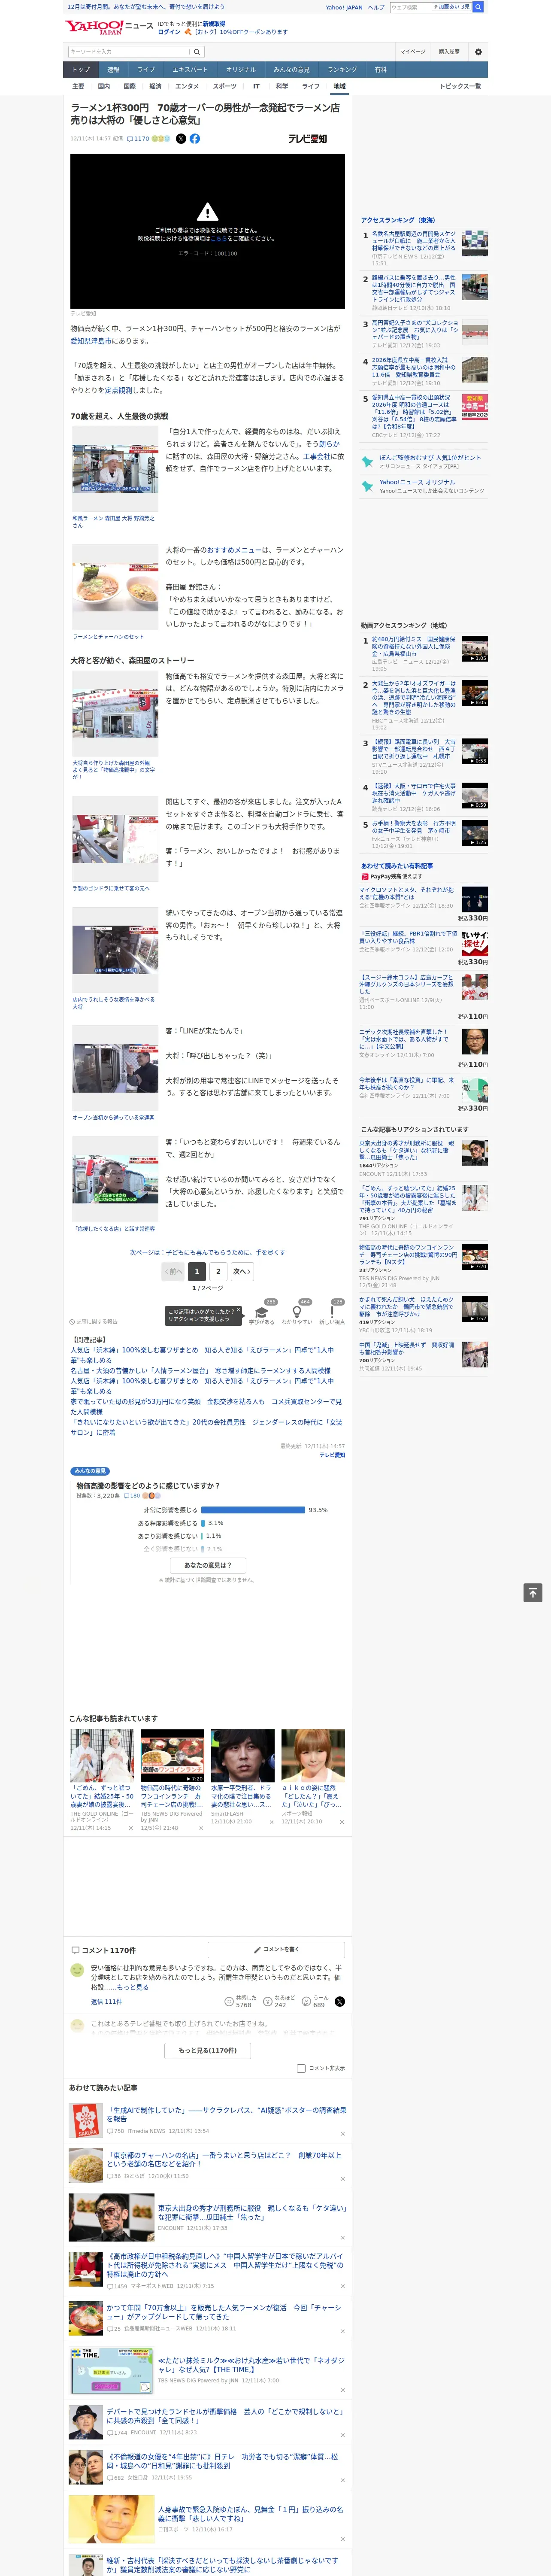Click the search magnifier button in header
Viewport: 551px width, 2576px height.
pos(197,52)
